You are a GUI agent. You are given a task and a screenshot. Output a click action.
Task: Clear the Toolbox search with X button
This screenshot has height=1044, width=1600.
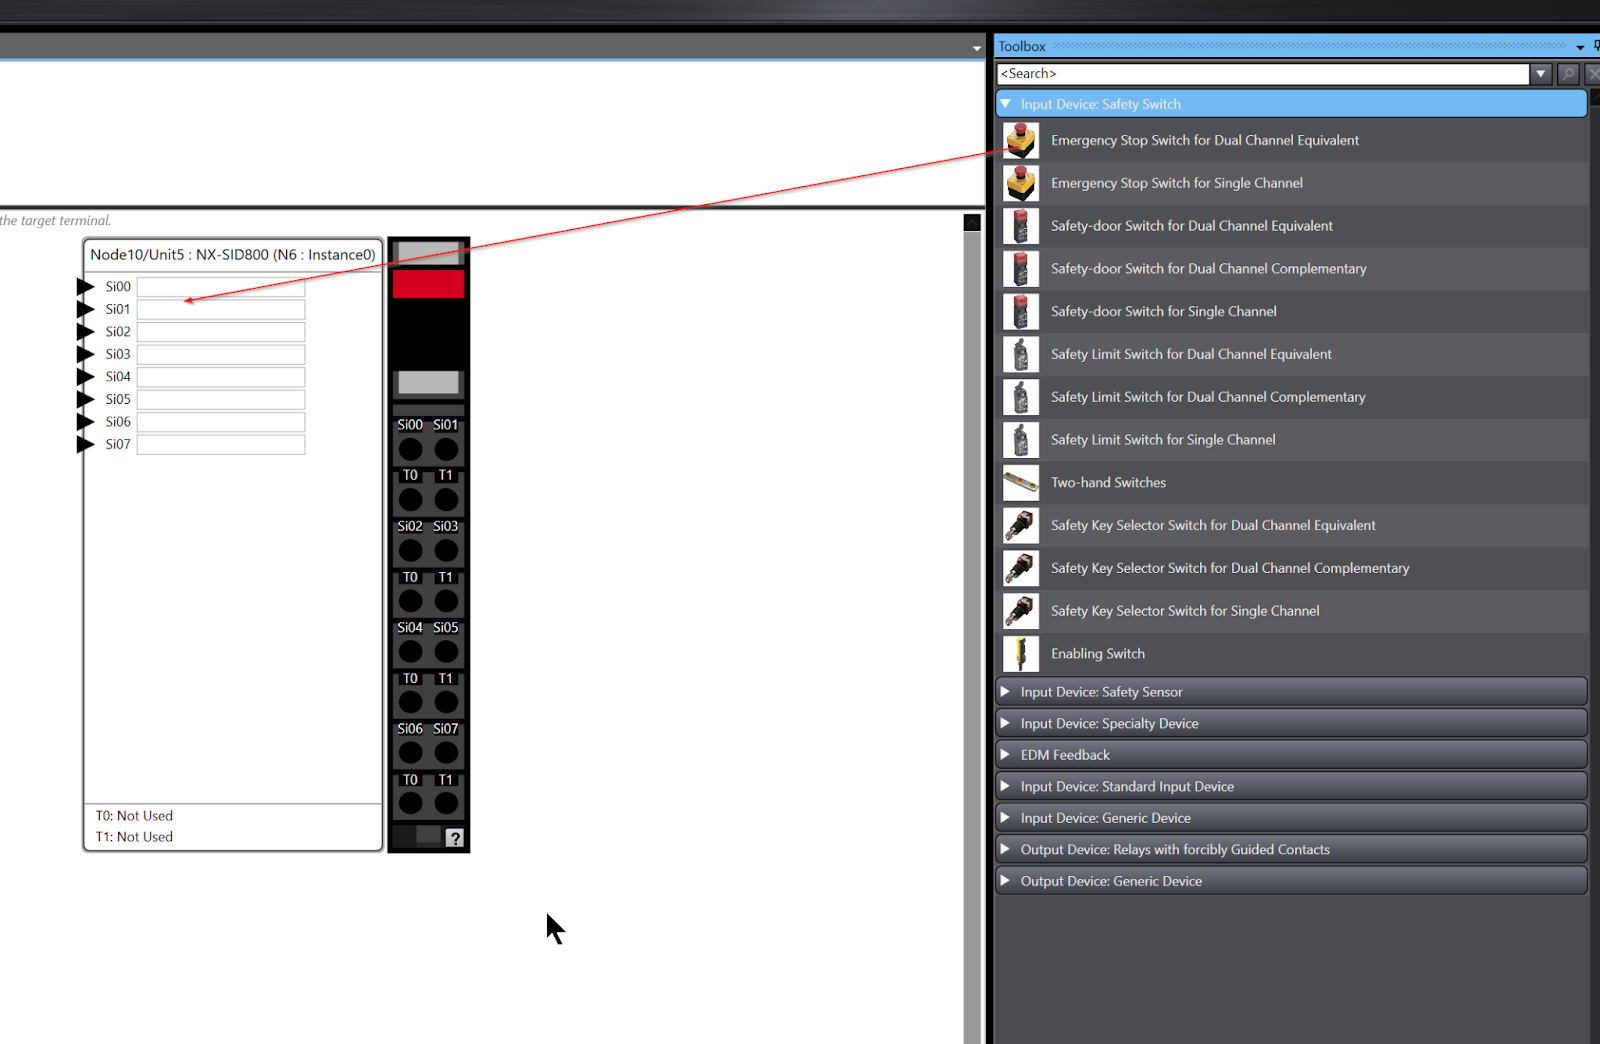point(1592,74)
